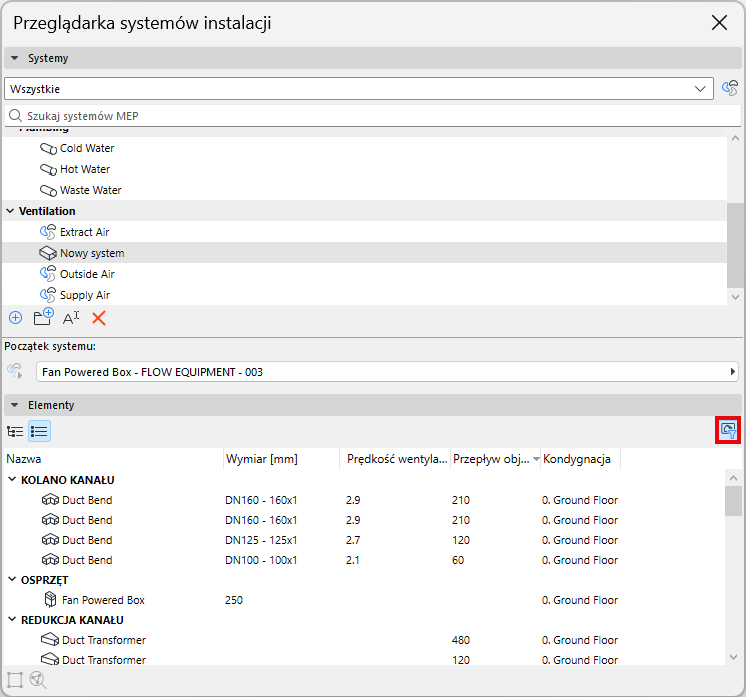Select the Waste Water system
This screenshot has width=746, height=697.
[364, 190]
